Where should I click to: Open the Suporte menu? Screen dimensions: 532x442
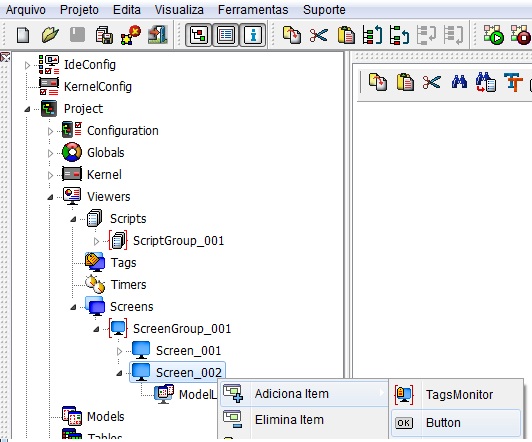tap(324, 10)
